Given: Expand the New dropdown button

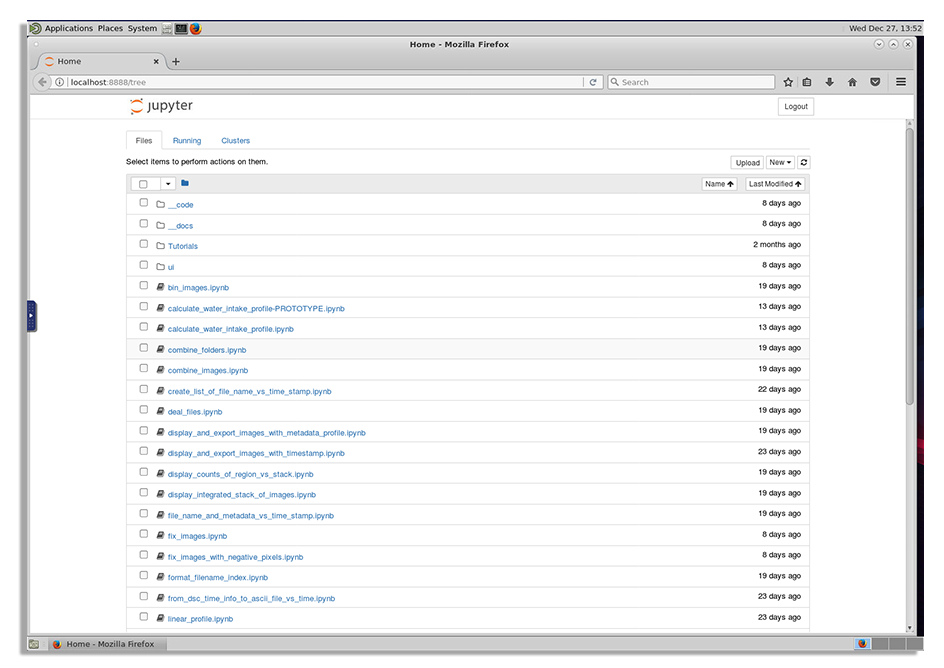Looking at the screenshot, I should click(780, 162).
